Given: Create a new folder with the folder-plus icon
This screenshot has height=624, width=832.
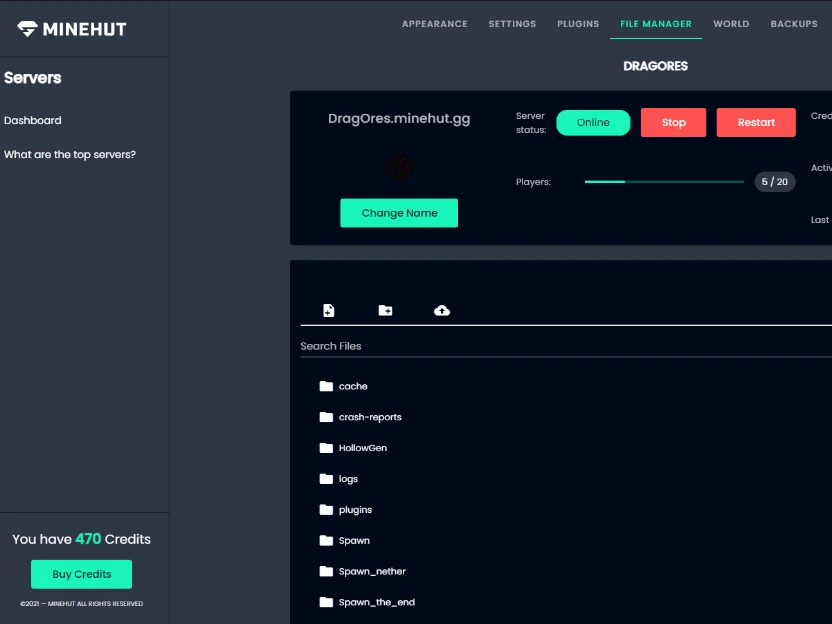Looking at the screenshot, I should [x=385, y=310].
